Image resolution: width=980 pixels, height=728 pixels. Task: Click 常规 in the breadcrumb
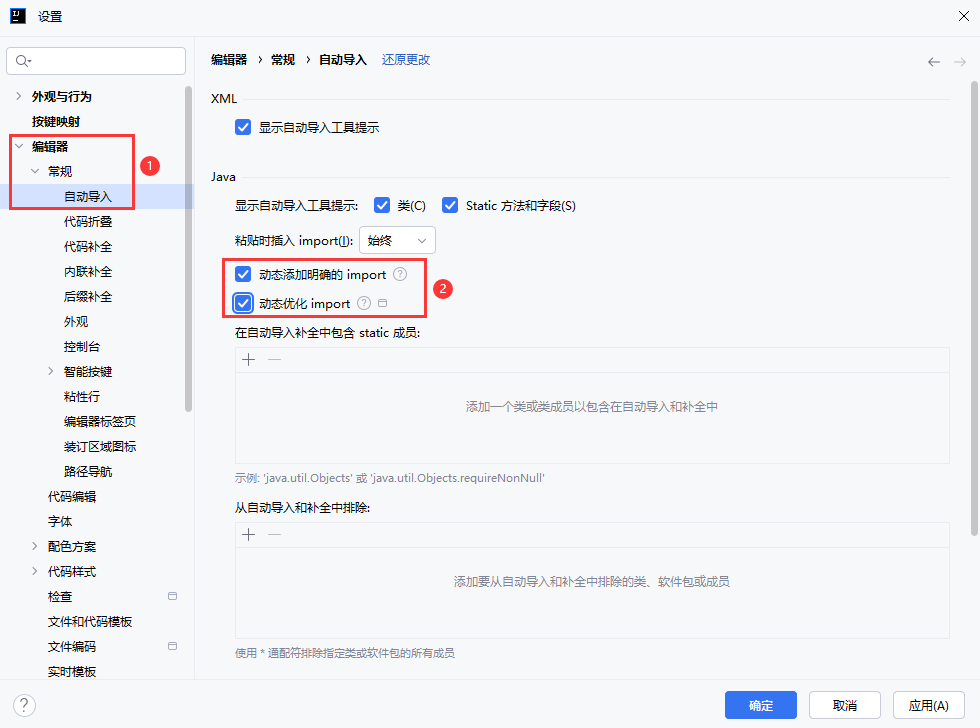[282, 60]
